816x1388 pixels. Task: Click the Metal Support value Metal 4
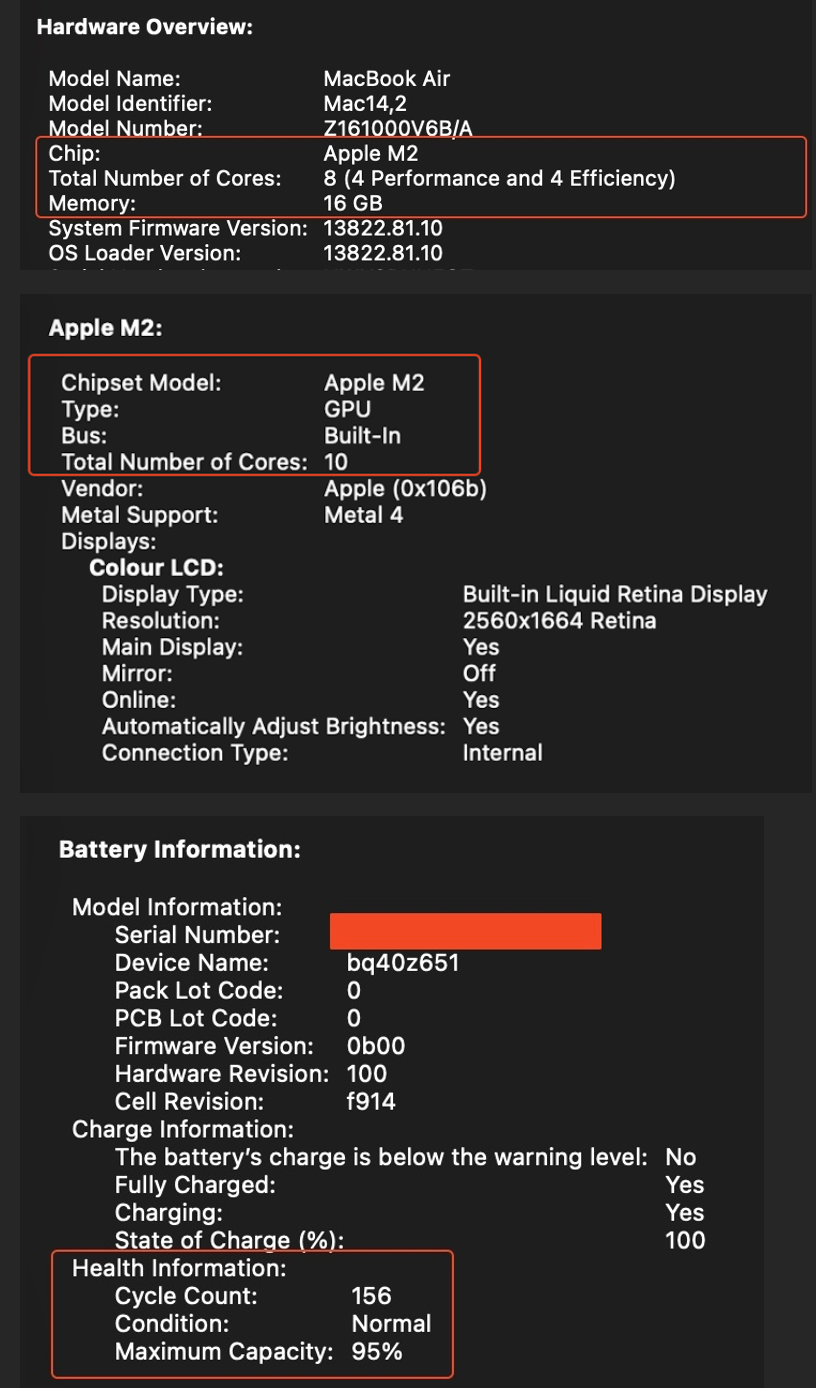363,515
